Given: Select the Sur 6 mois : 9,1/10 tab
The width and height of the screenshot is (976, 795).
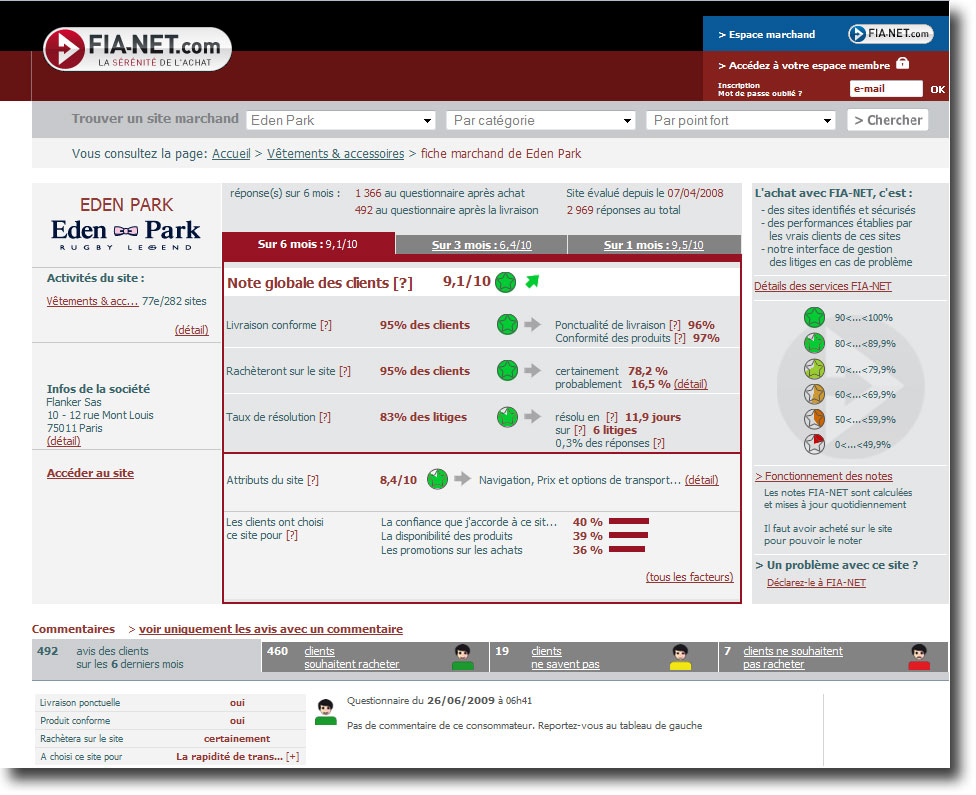Looking at the screenshot, I should [x=308, y=244].
